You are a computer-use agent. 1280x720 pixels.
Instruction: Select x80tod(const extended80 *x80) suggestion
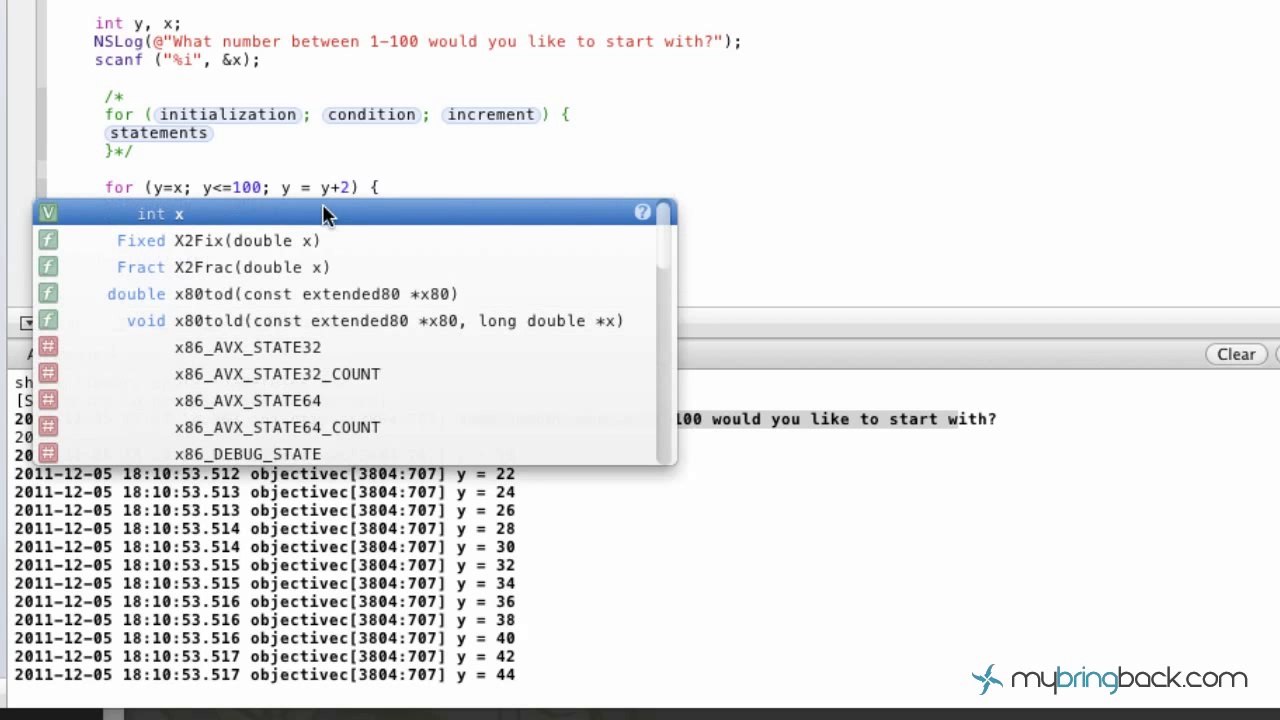coord(345,294)
